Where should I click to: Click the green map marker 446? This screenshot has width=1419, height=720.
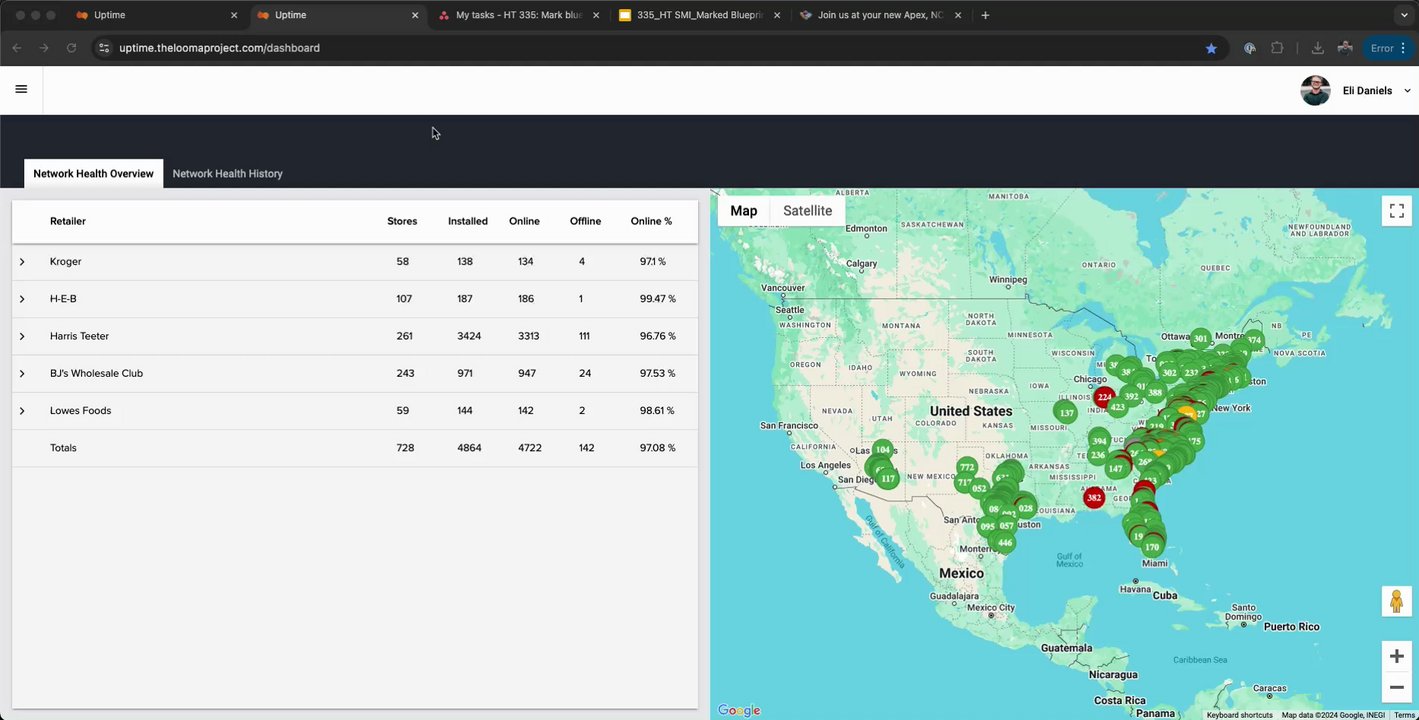[x=1005, y=542]
